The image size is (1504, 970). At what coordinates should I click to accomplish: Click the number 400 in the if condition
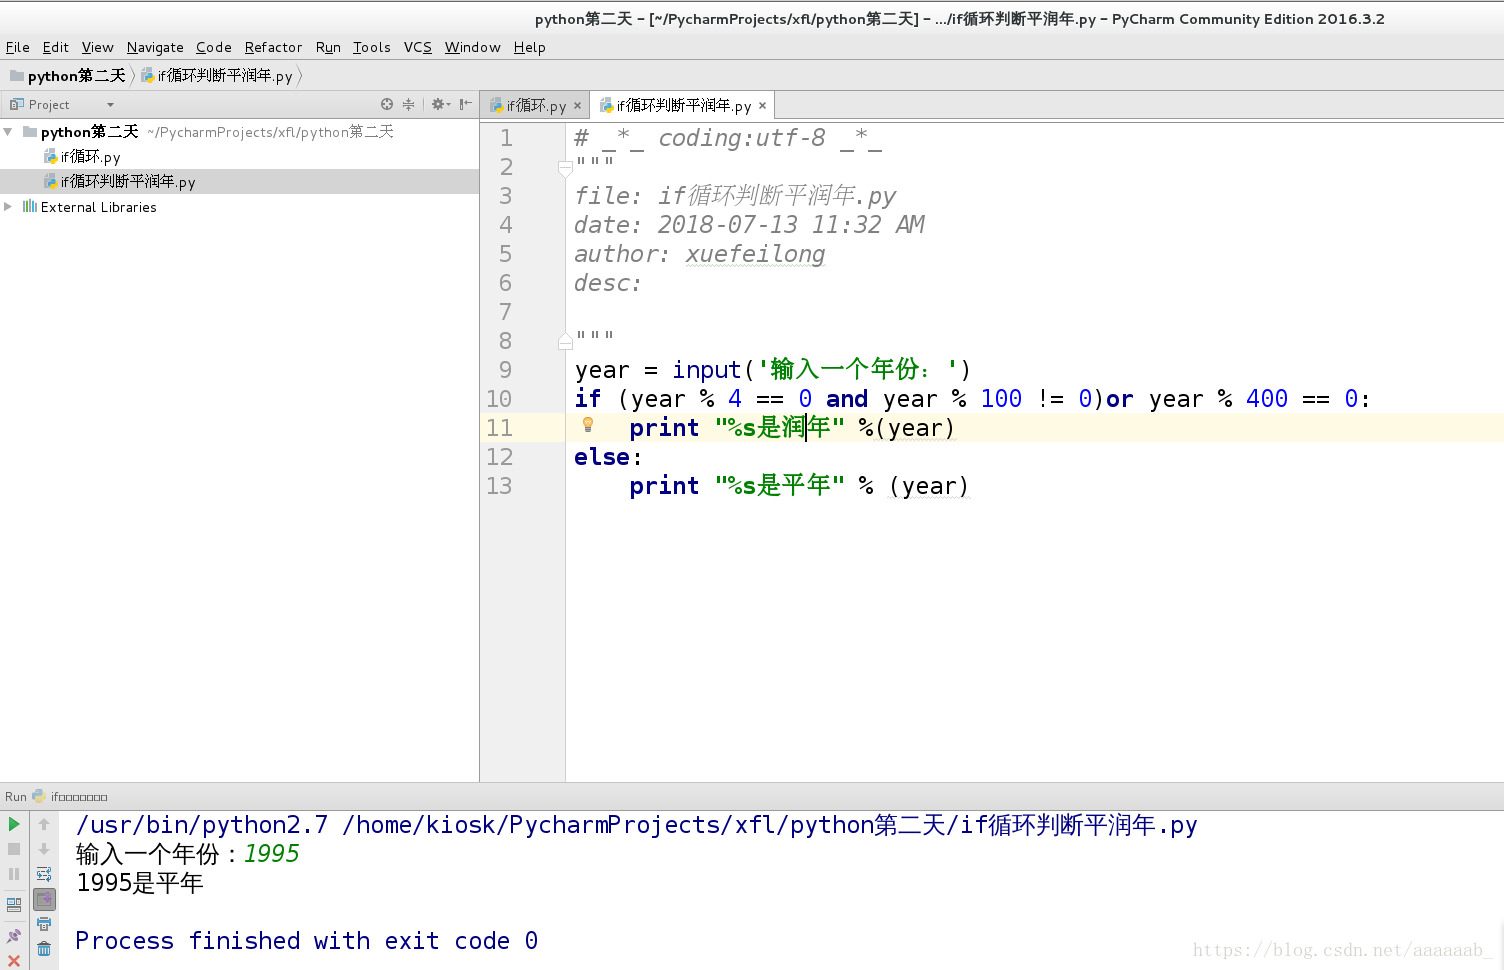pyautogui.click(x=1267, y=399)
